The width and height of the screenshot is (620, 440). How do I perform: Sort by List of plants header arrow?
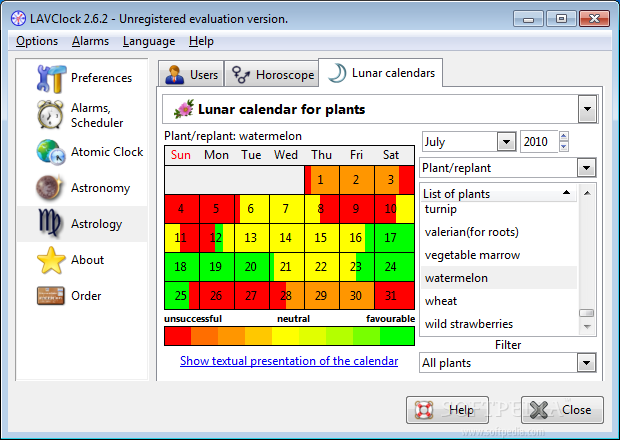click(566, 193)
